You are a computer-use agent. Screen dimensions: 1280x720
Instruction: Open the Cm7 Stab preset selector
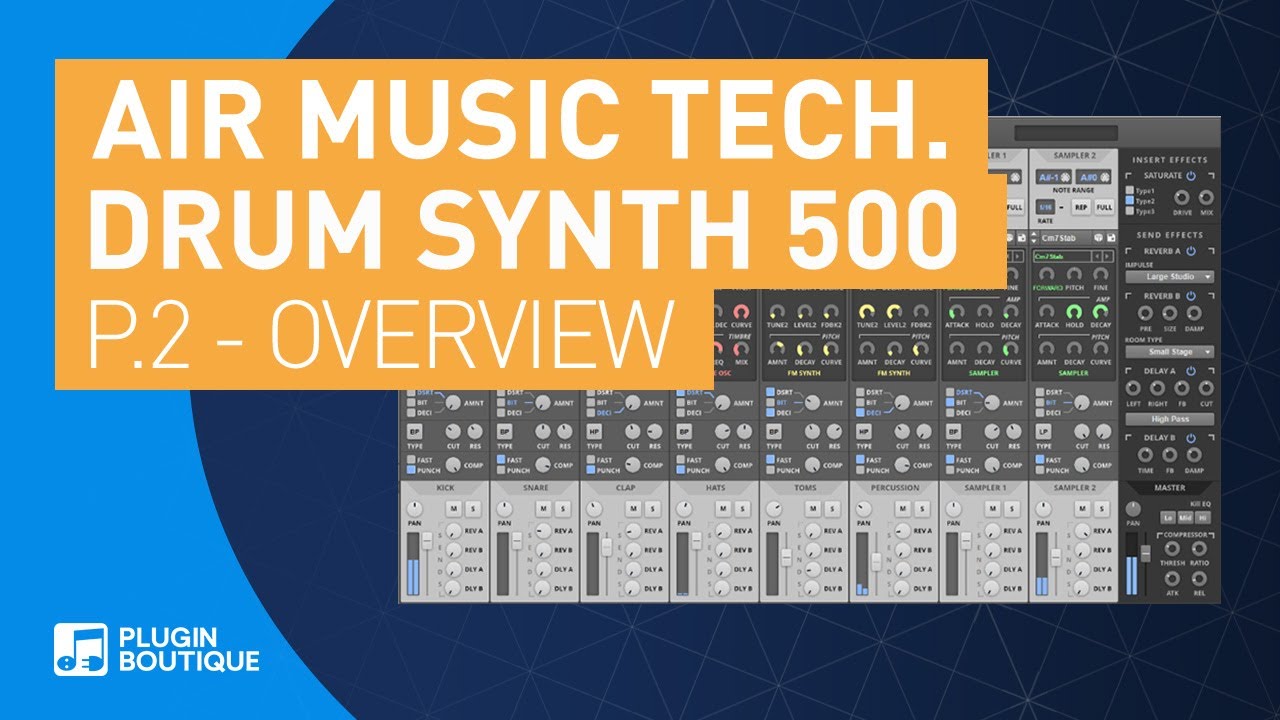1065,238
